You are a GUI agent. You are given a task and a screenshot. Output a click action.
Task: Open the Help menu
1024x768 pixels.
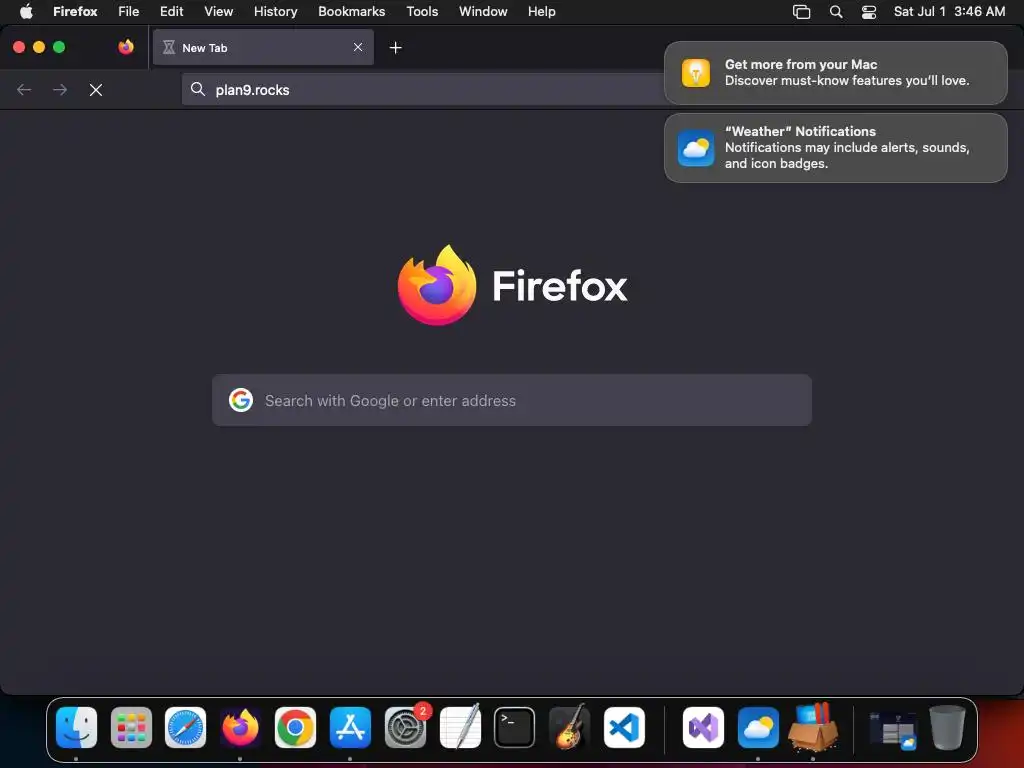pos(542,11)
